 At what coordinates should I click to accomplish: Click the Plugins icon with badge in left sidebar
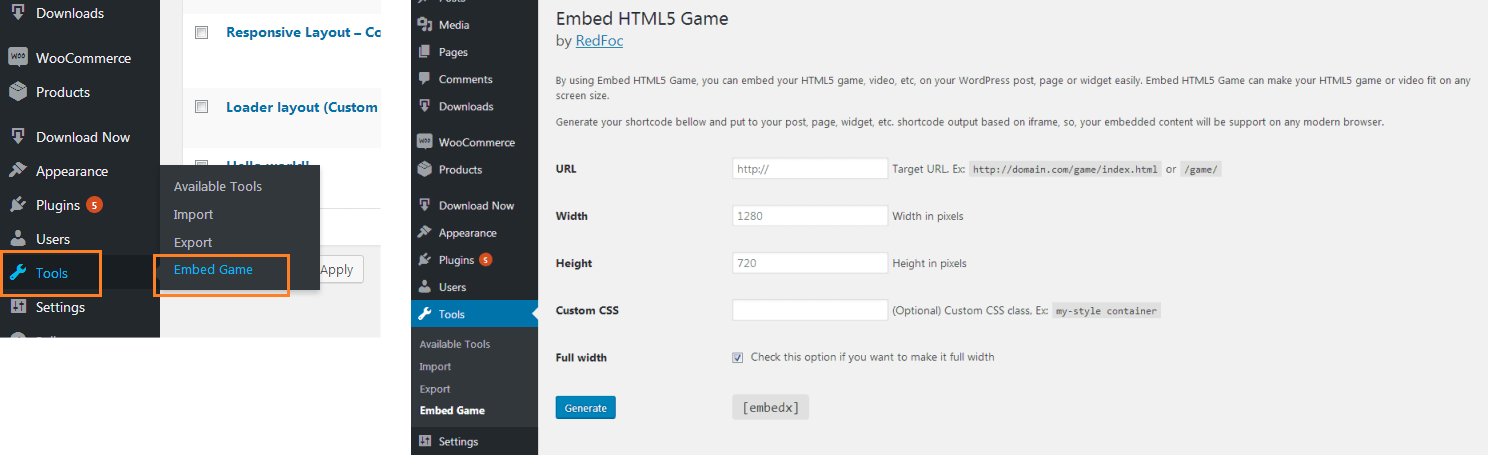[x=18, y=205]
